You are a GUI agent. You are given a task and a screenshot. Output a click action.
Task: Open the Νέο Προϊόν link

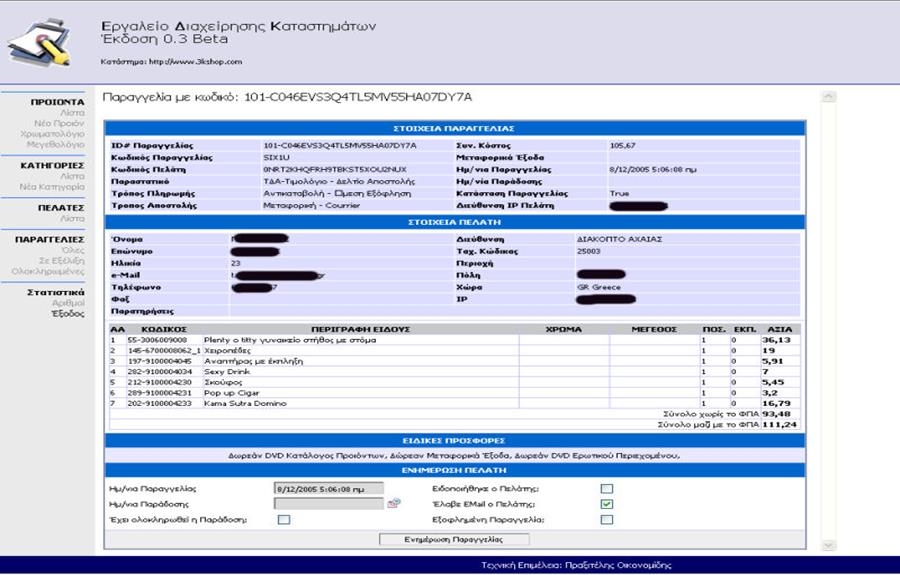pos(59,123)
